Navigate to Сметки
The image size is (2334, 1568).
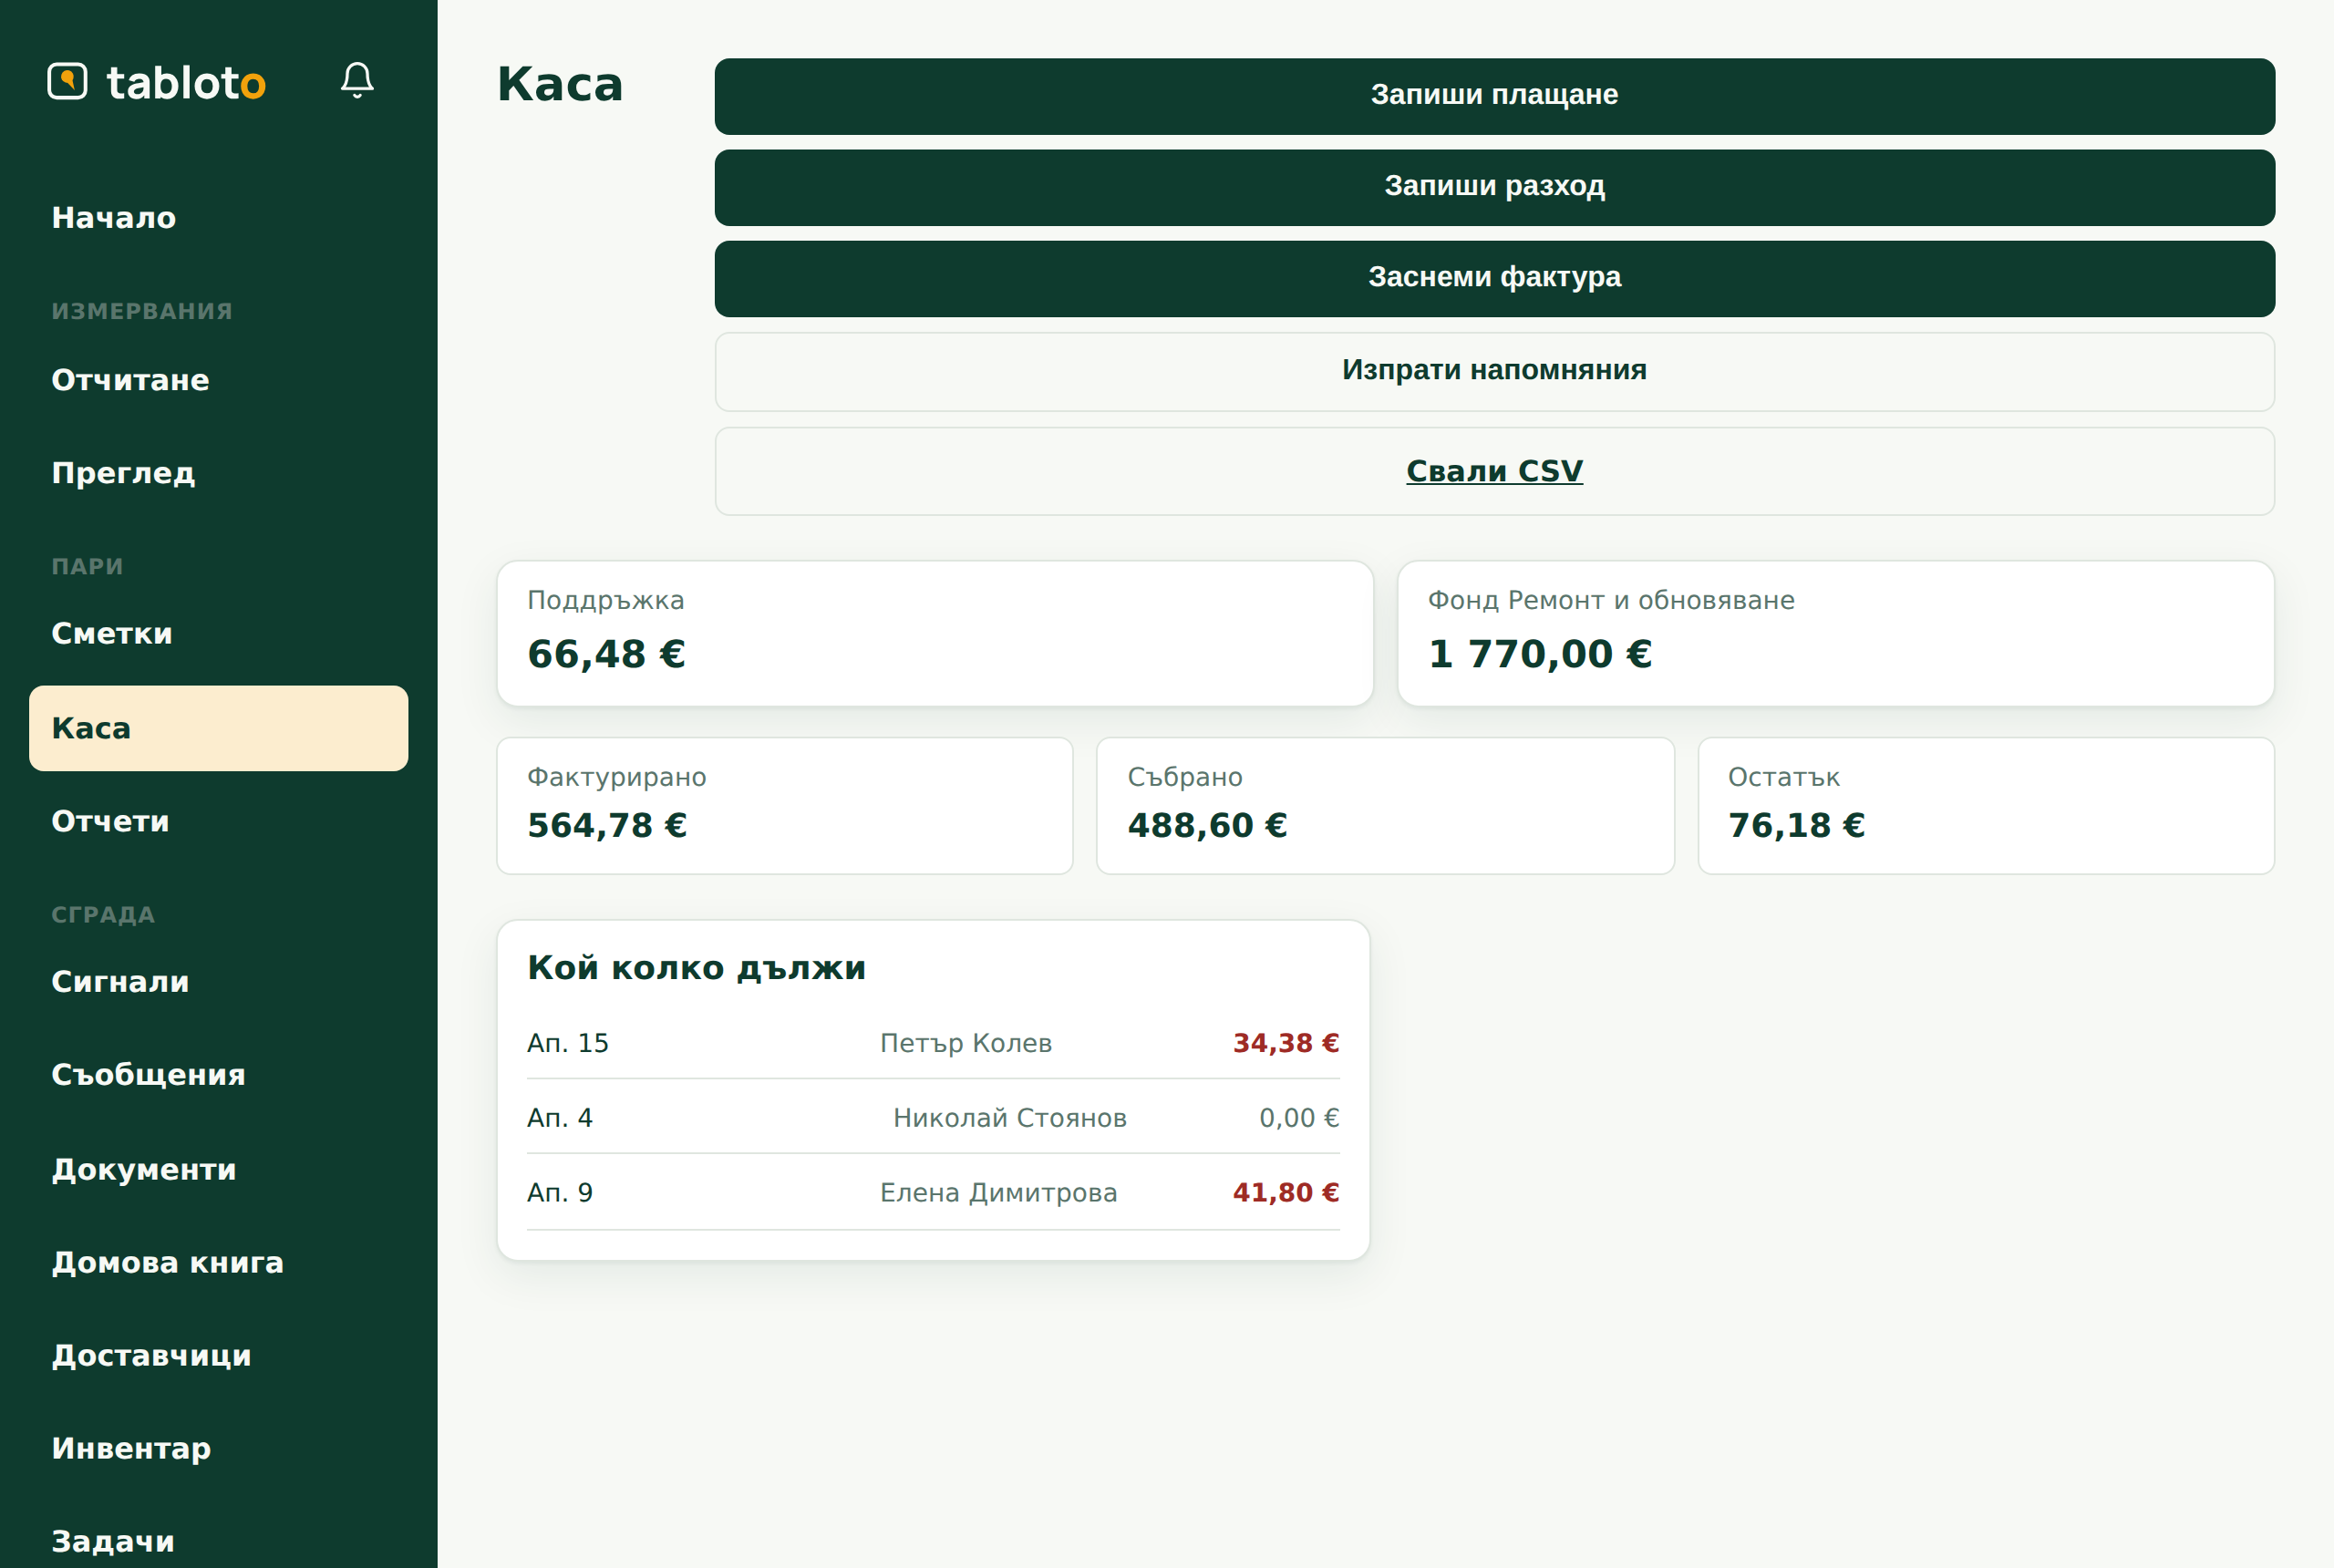tap(218, 634)
